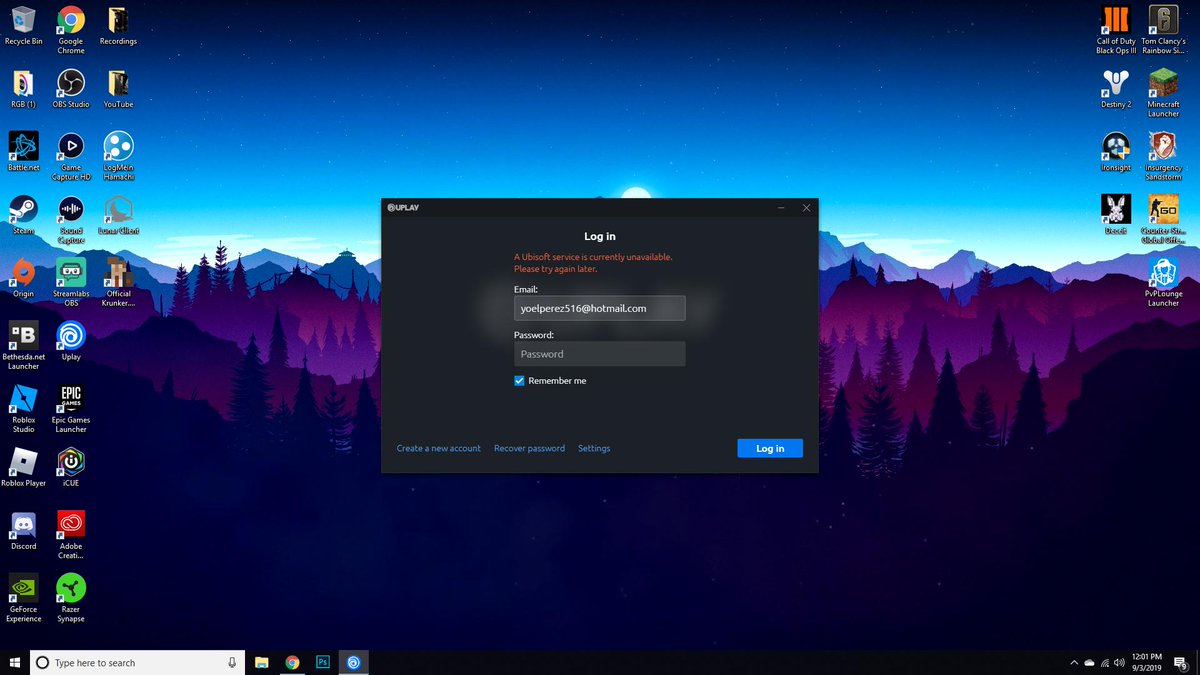1200x675 pixels.
Task: Launch Tom Clancy's Rainbow Six shortcut
Action: [x=1163, y=30]
